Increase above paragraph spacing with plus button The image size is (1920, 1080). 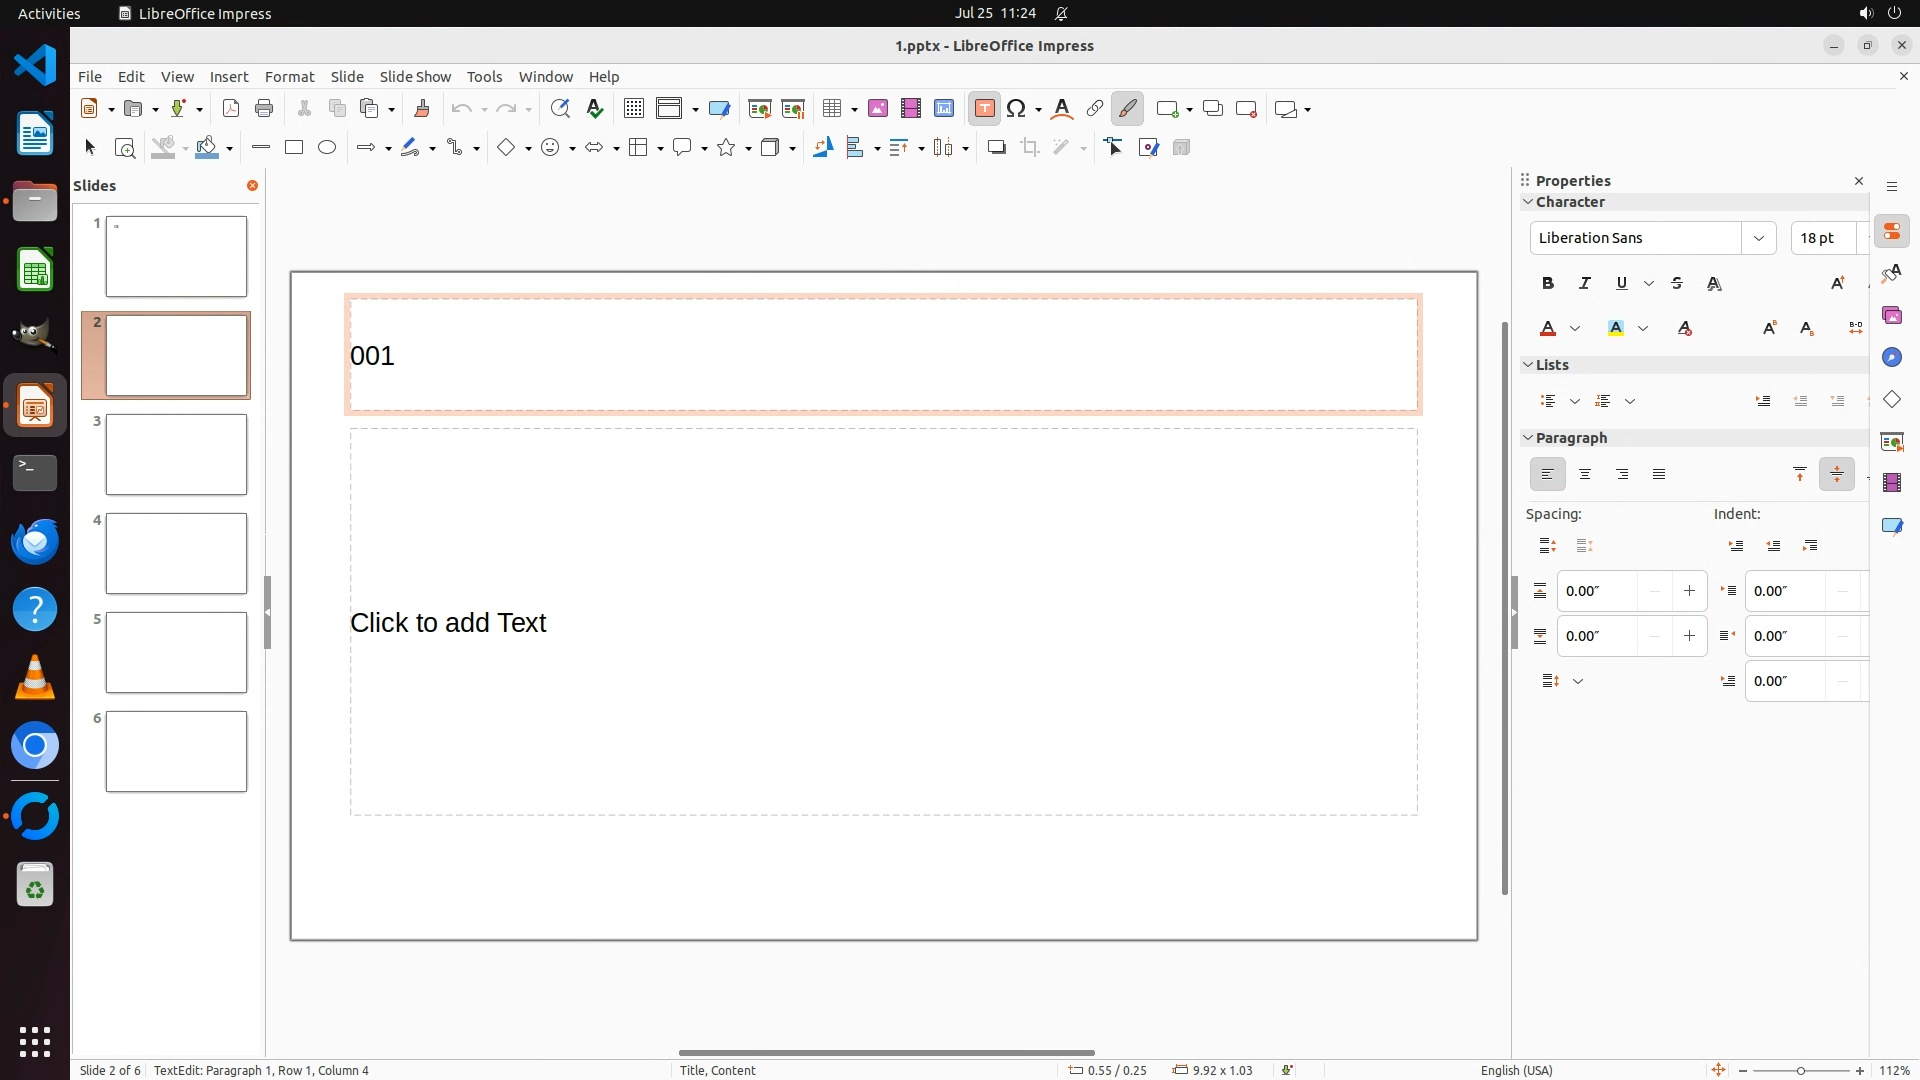1689,591
